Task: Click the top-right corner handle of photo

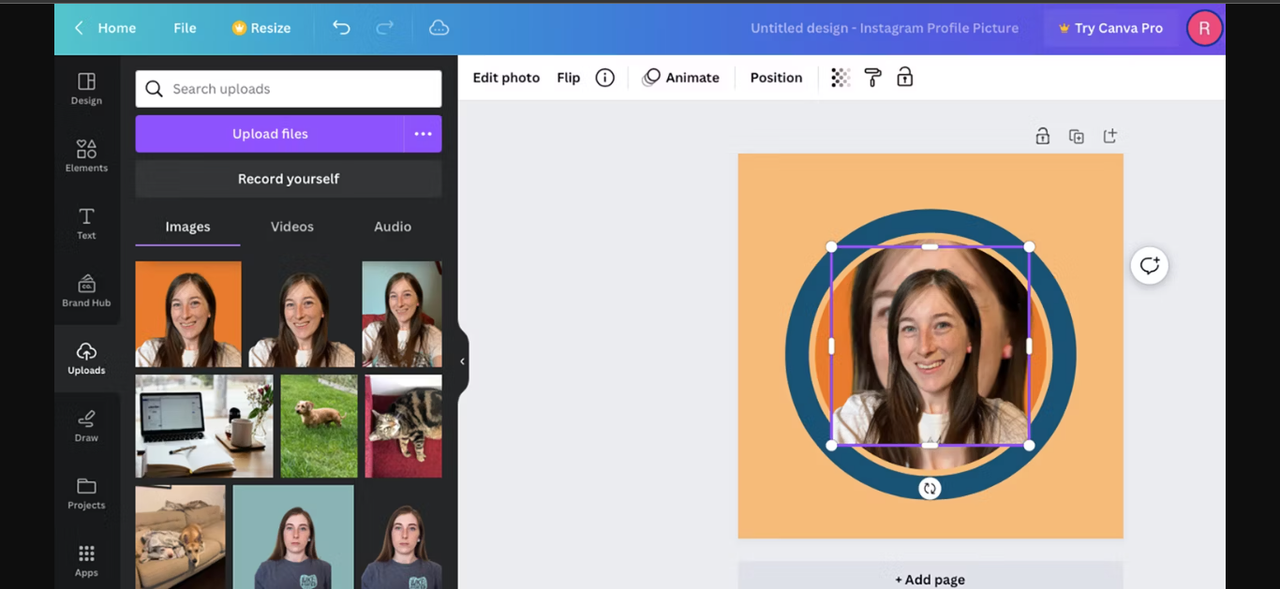Action: click(1029, 247)
